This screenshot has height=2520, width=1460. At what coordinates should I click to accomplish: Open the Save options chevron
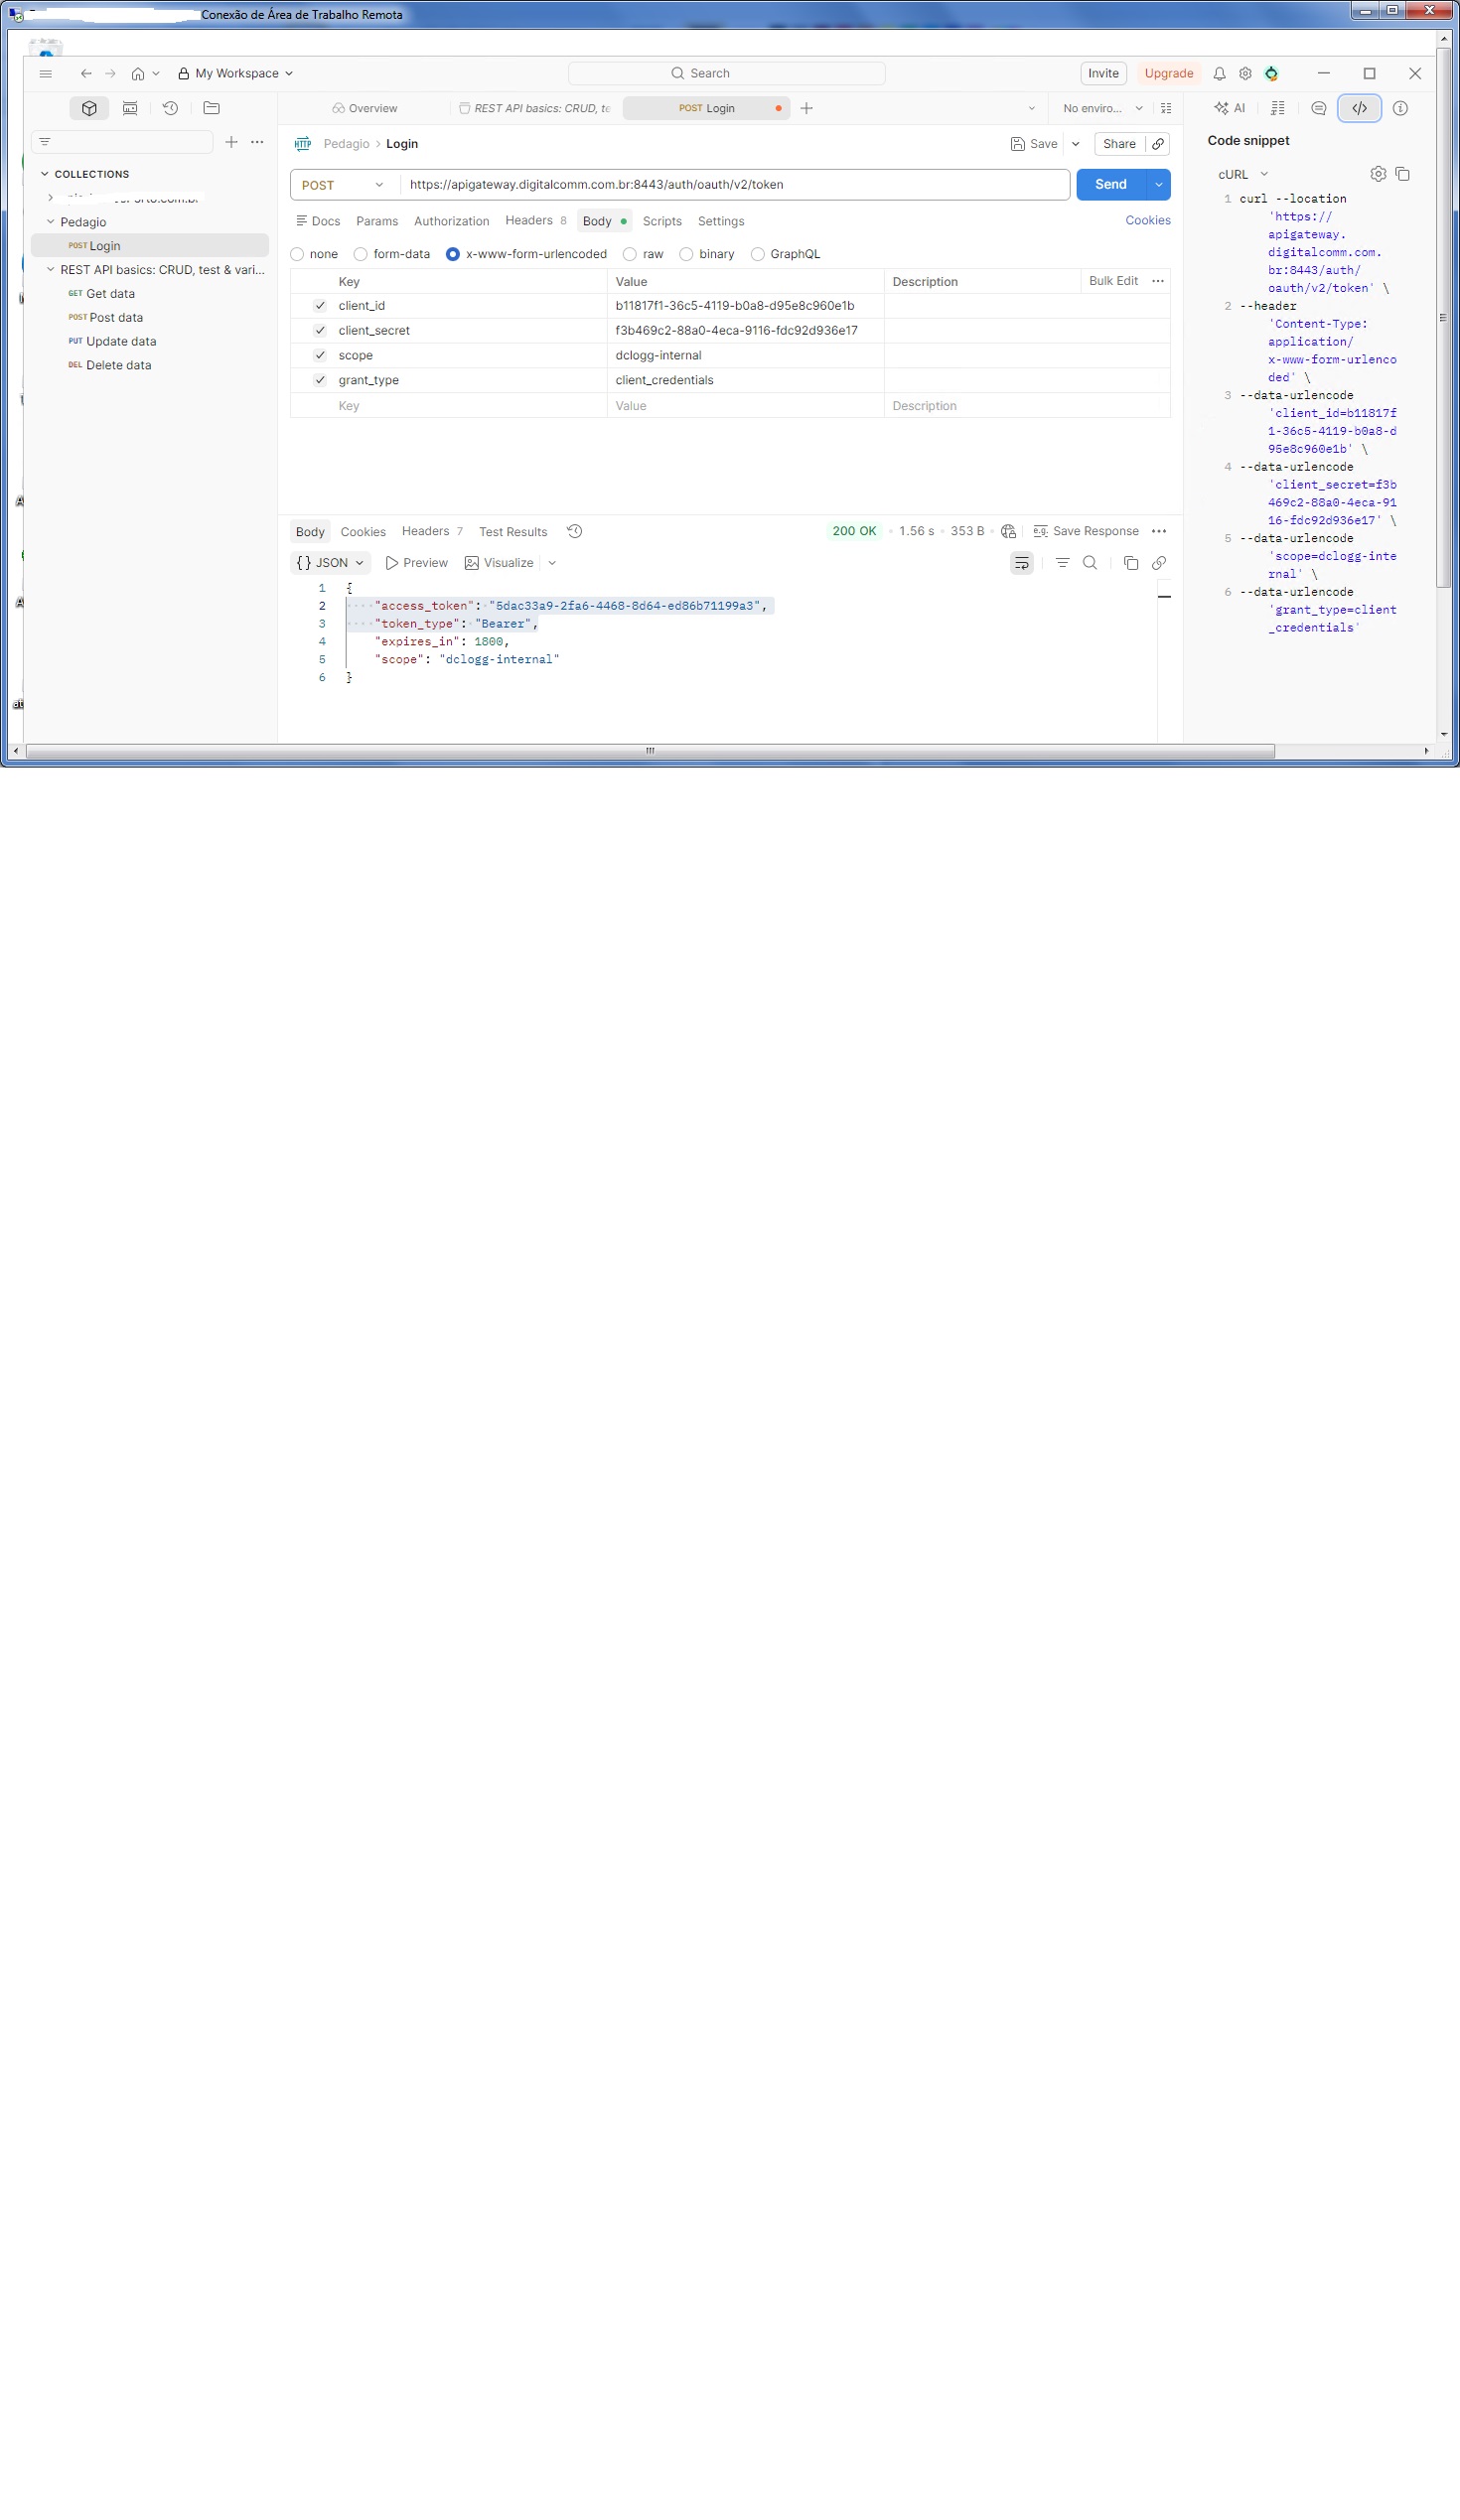click(1076, 144)
